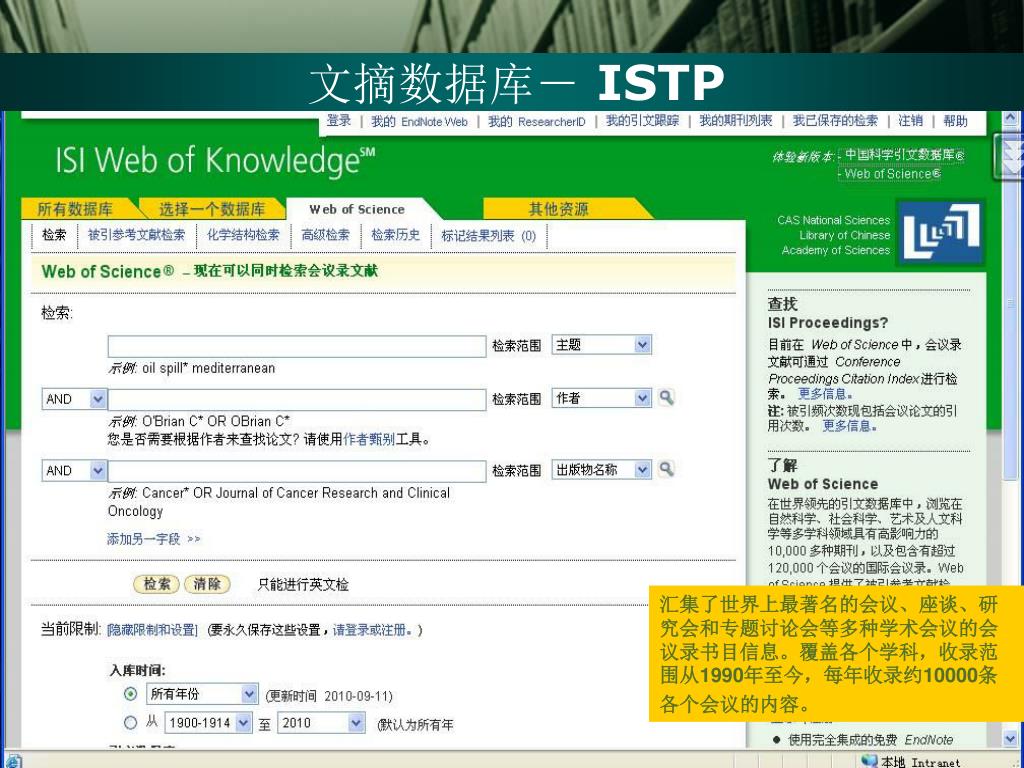
Task: Switch to the 其他资源 tab
Action: point(558,209)
